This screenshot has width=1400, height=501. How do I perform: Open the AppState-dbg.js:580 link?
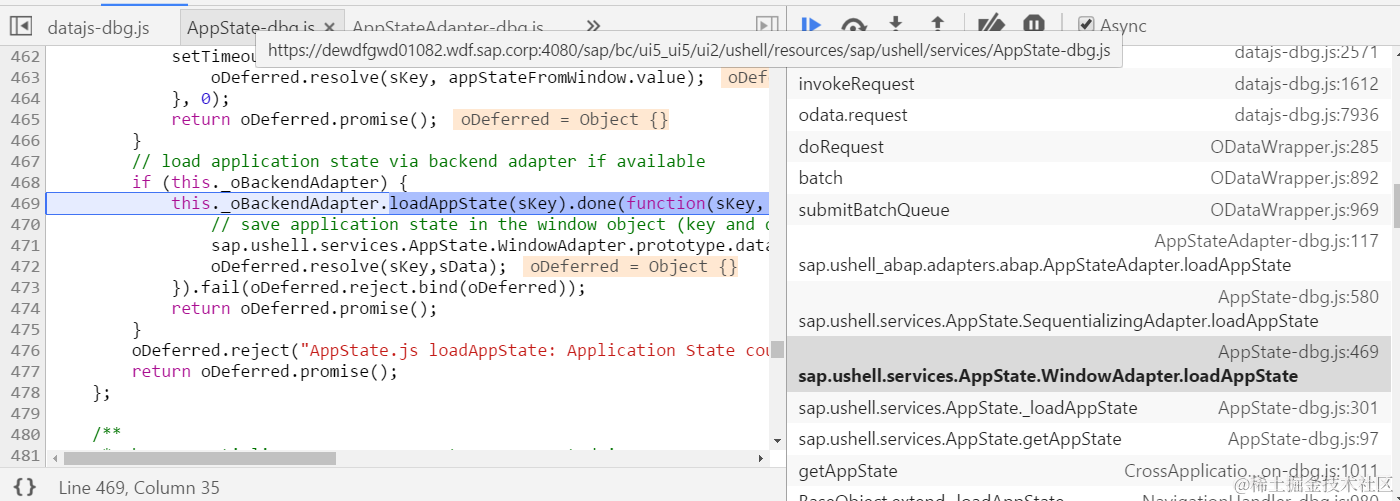(x=1298, y=297)
